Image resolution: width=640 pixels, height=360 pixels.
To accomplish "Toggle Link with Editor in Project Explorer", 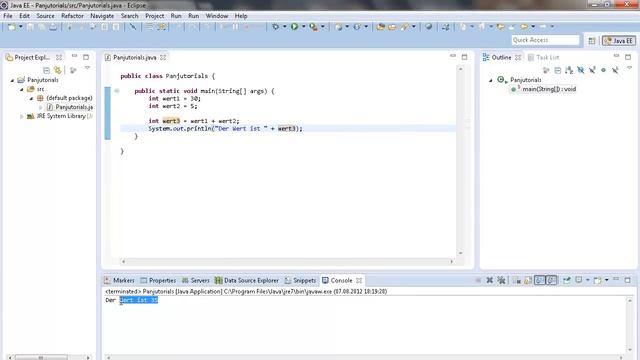I will 58,70.
